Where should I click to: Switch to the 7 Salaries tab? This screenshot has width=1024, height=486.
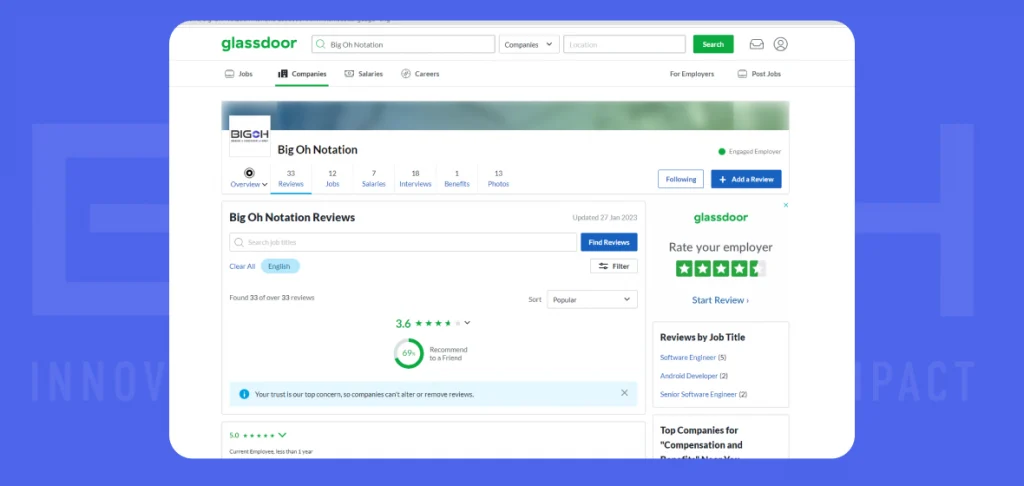(x=374, y=178)
